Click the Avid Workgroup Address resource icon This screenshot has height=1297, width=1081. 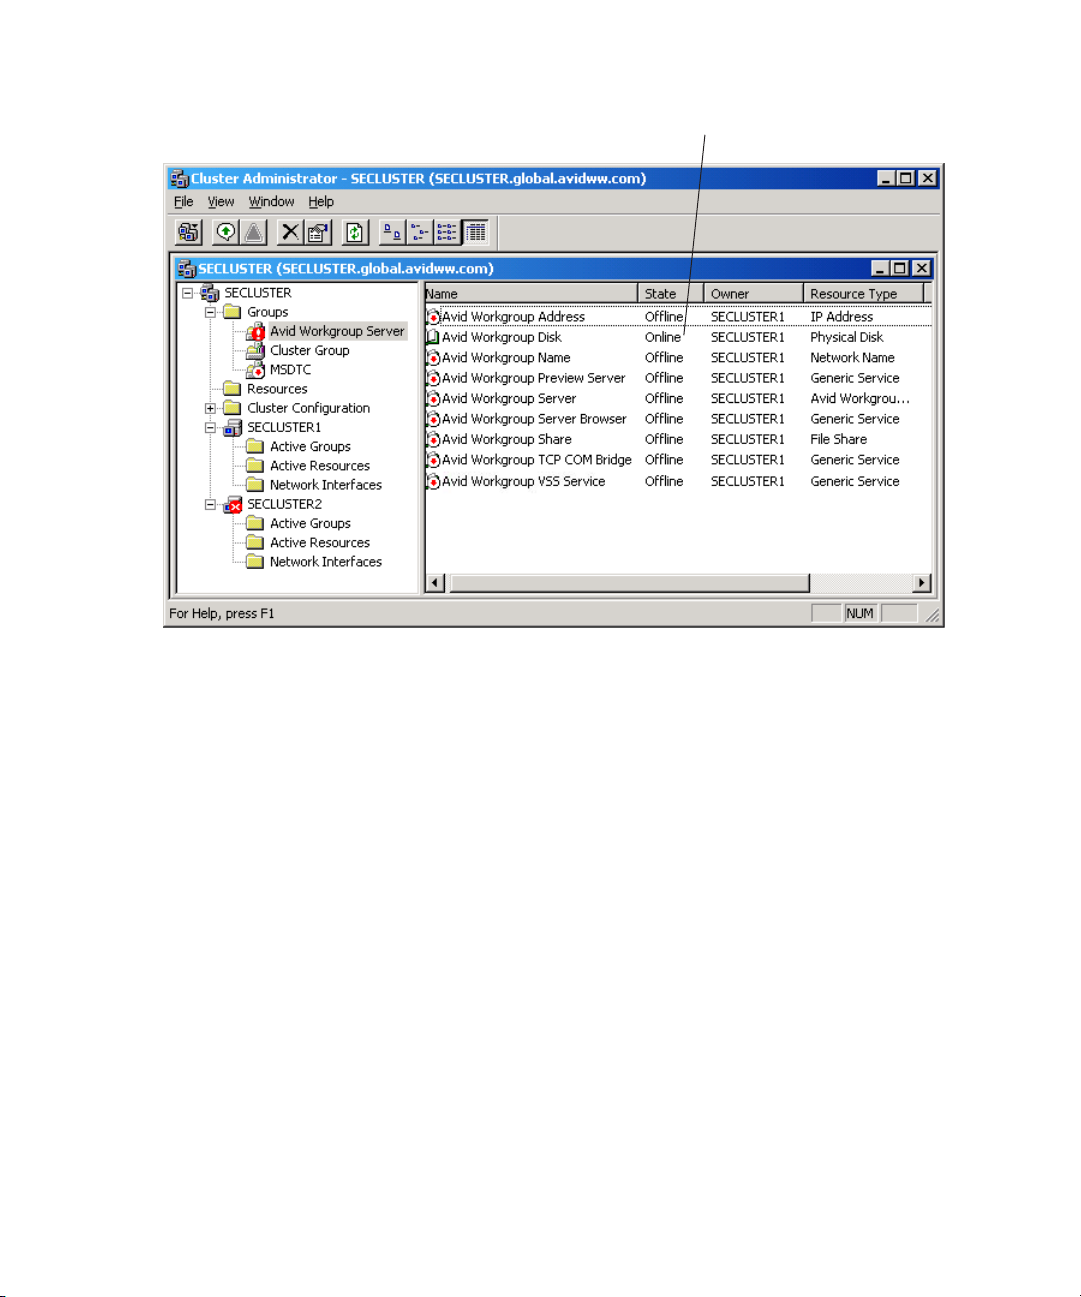tap(433, 317)
